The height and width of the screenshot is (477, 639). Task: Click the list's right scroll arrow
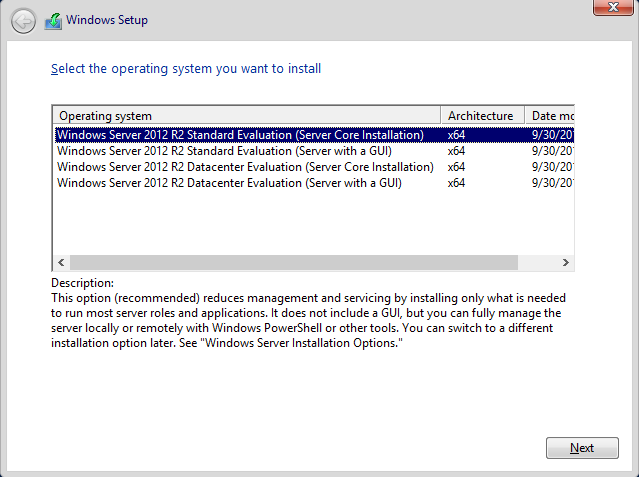click(565, 262)
